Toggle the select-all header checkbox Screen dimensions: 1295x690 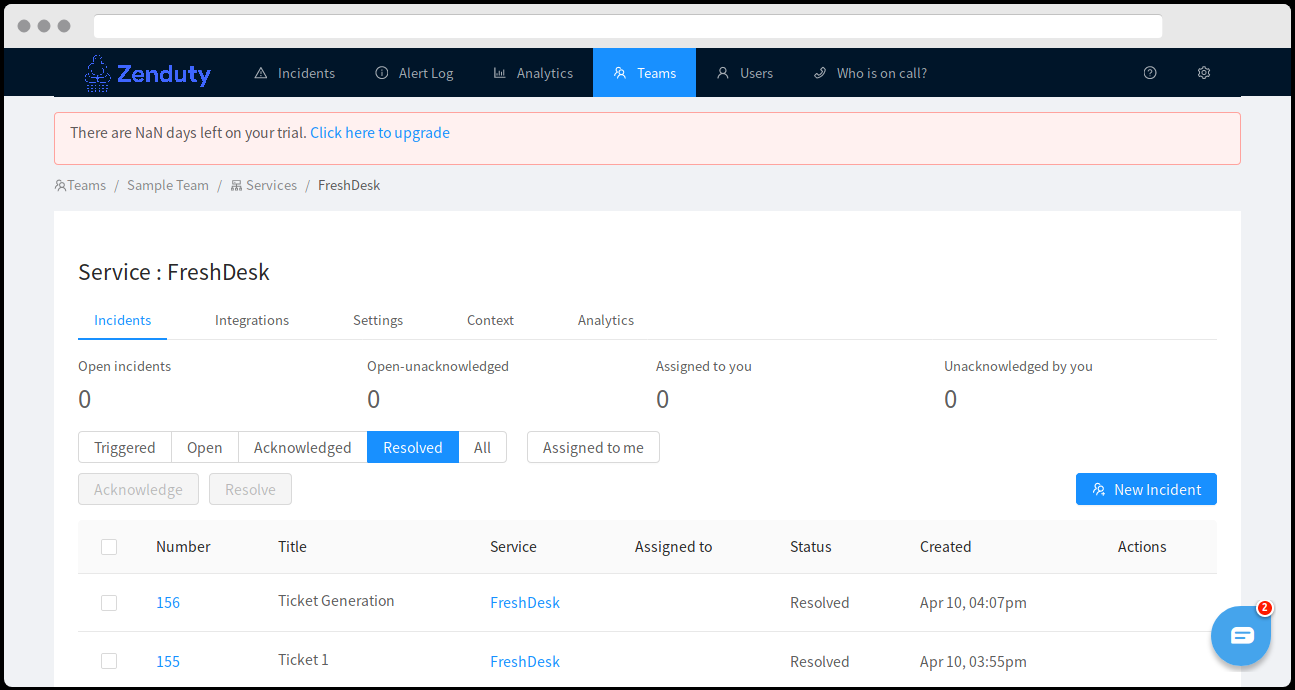click(x=109, y=547)
